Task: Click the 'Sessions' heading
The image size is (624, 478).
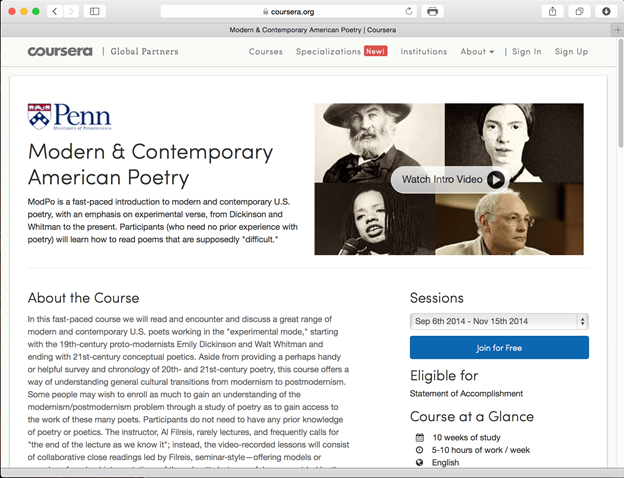Action: tap(437, 298)
